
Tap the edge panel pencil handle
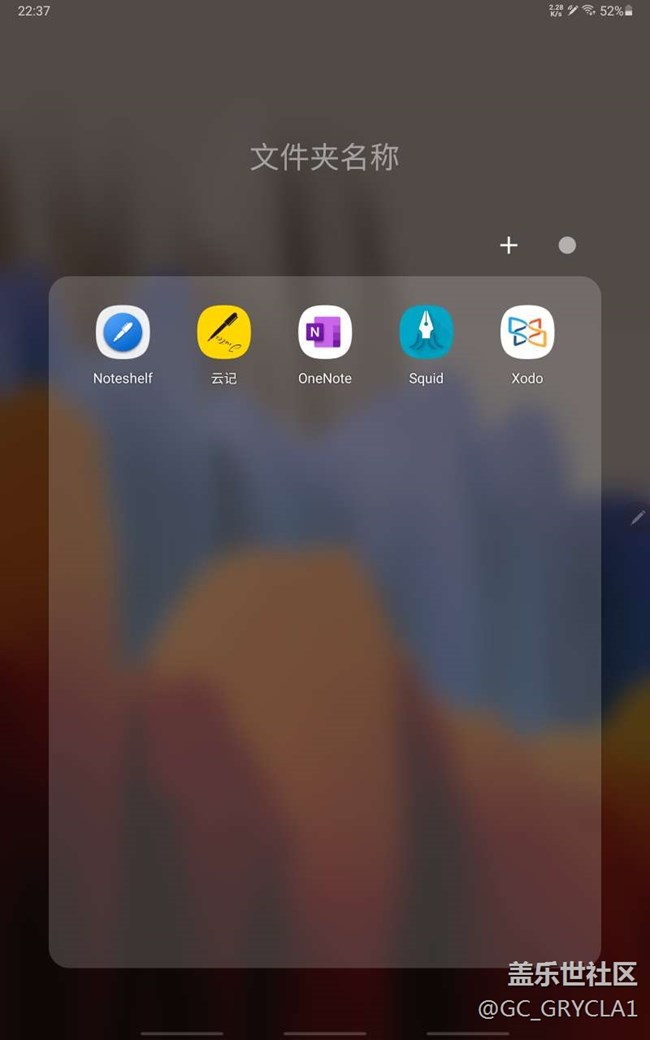(638, 517)
